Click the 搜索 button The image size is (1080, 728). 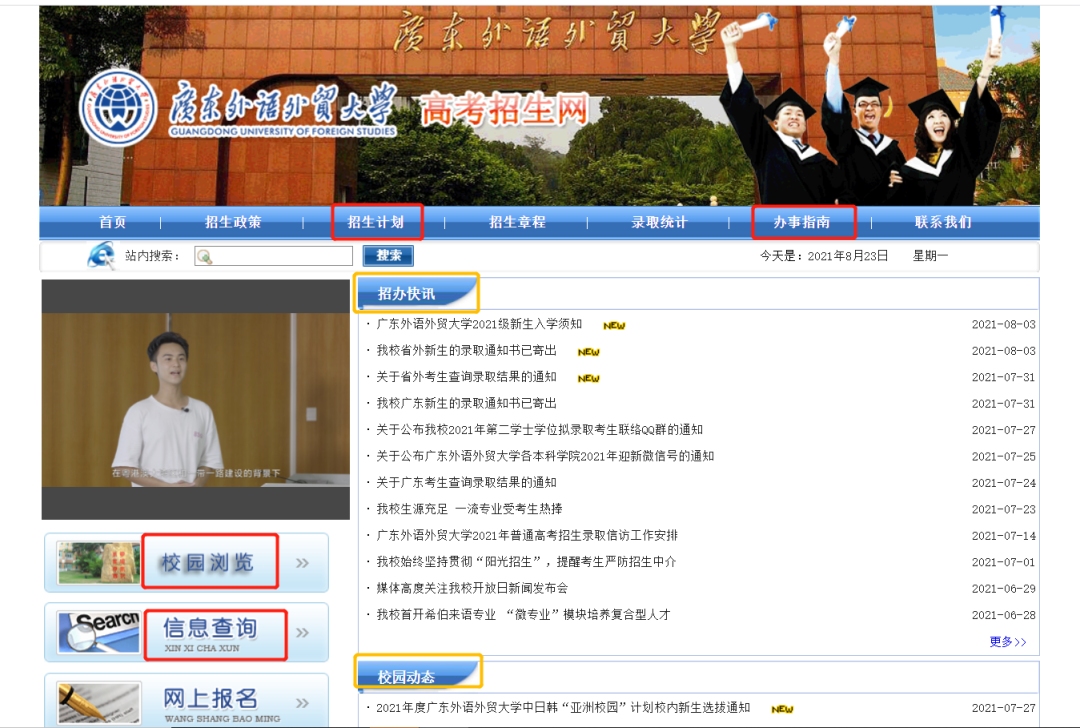[x=388, y=256]
